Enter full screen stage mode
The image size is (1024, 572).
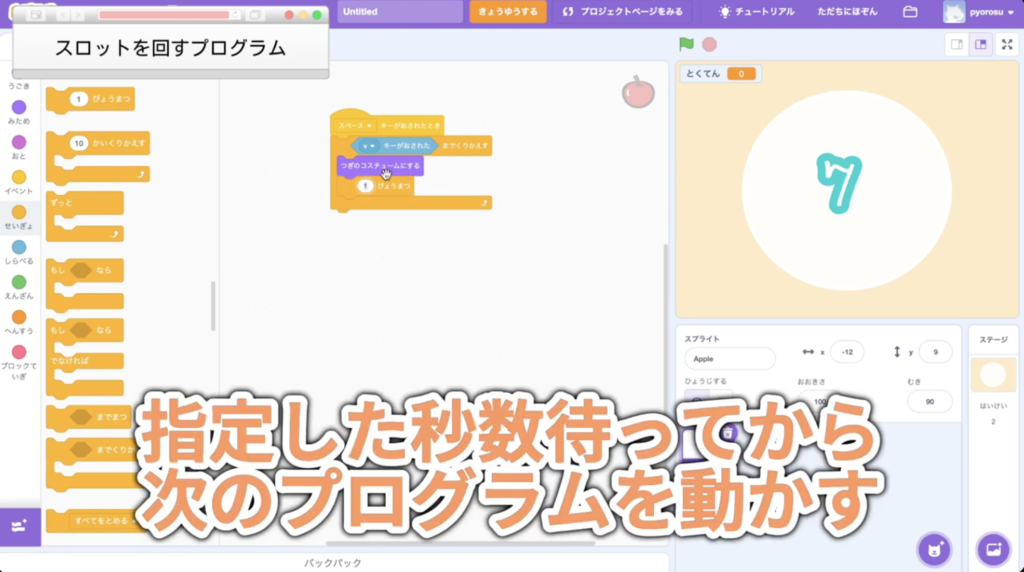(1007, 44)
